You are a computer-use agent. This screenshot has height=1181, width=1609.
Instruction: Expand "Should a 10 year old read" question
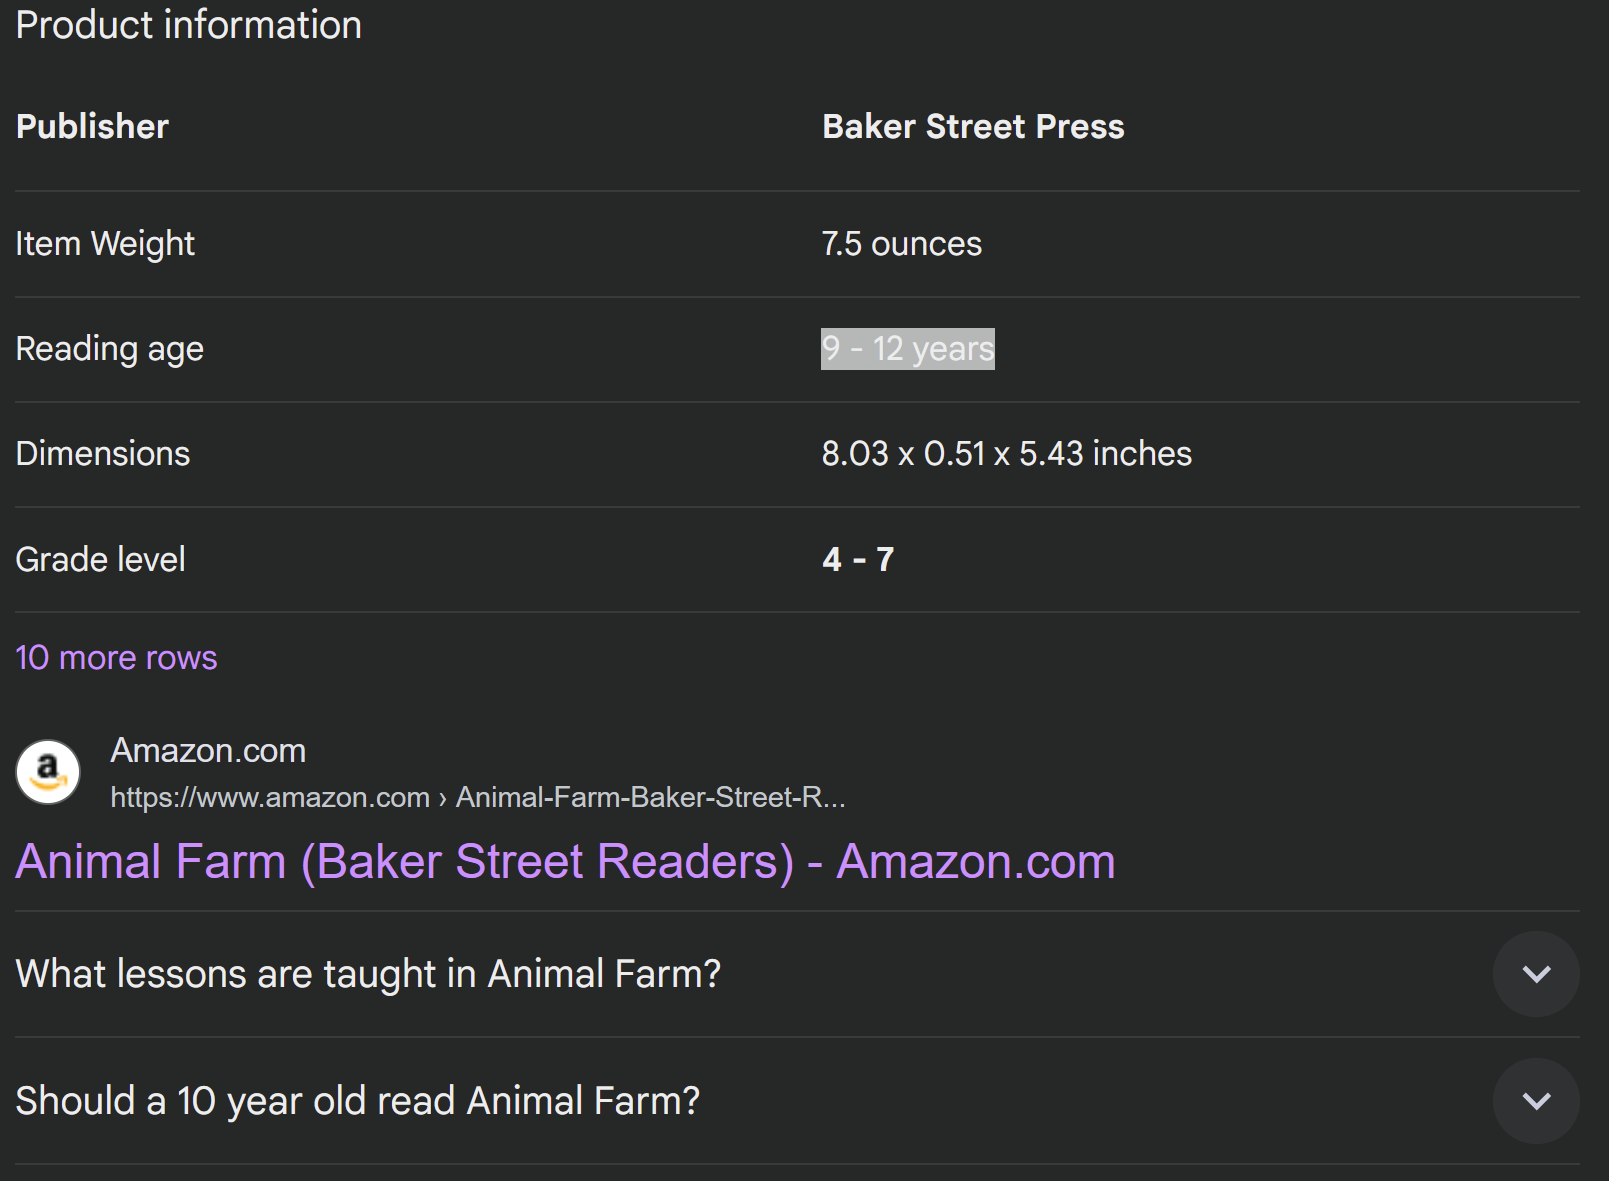click(1536, 1101)
